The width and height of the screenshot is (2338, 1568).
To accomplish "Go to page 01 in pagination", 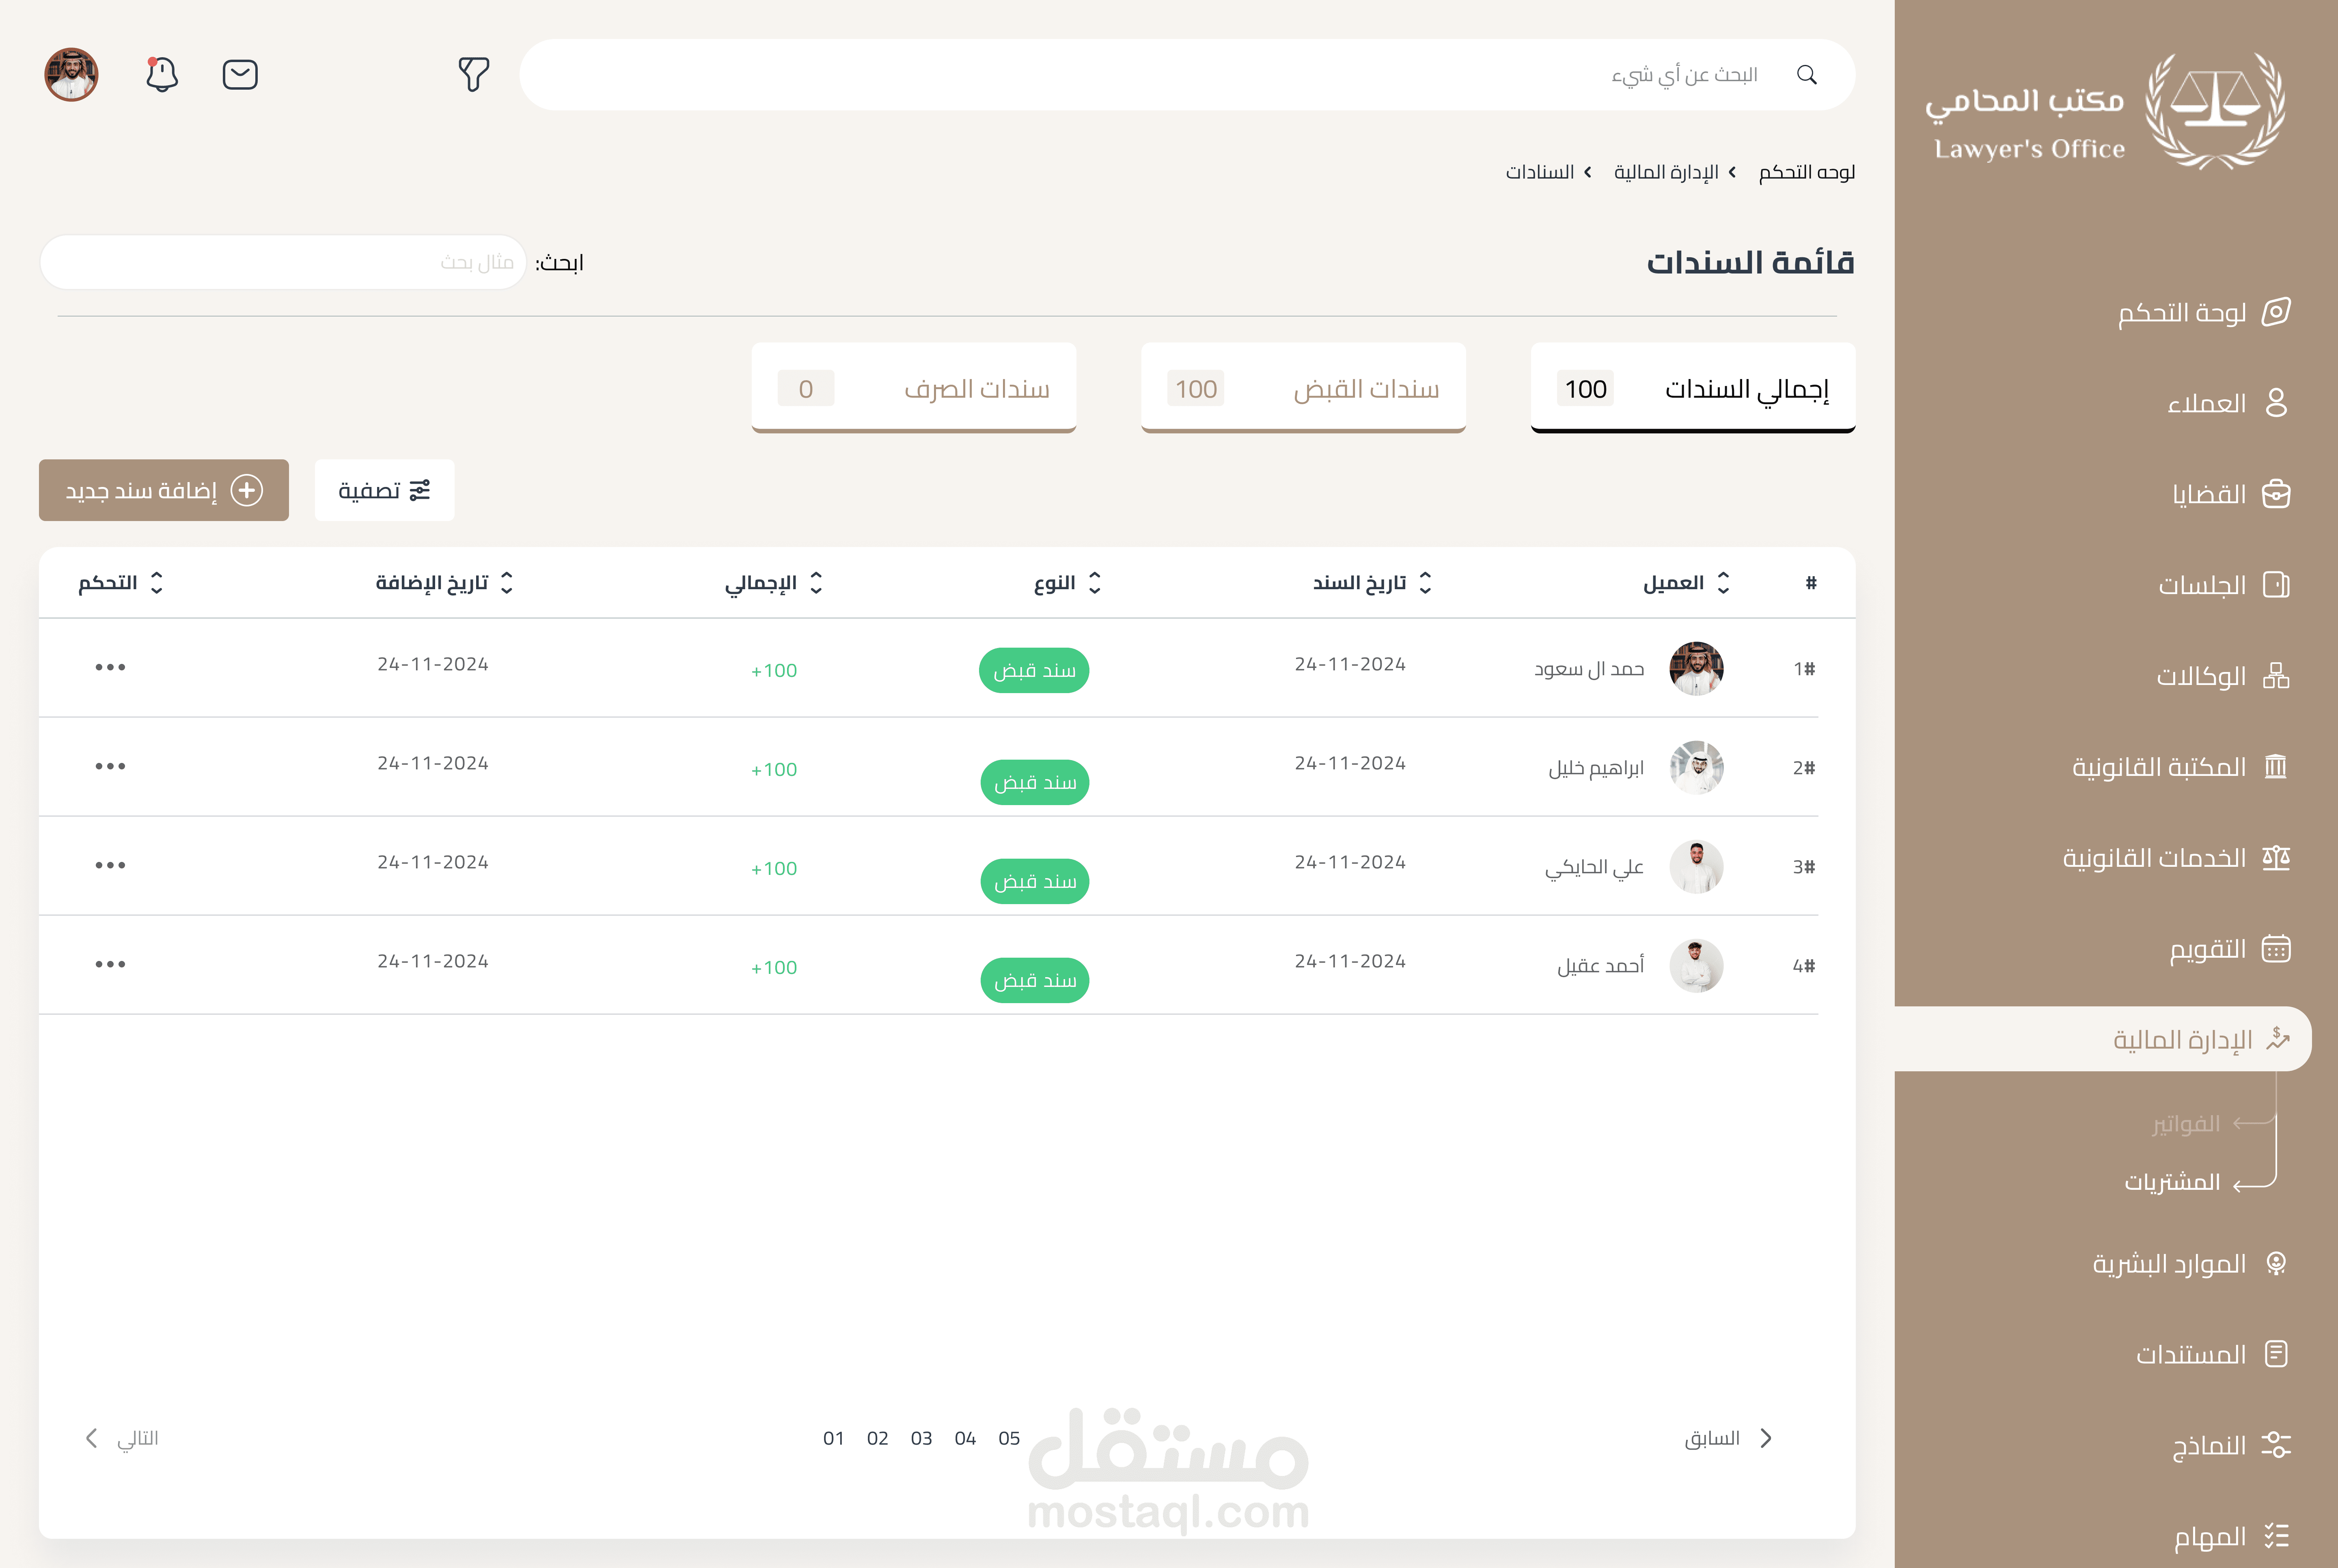I will (833, 1438).
